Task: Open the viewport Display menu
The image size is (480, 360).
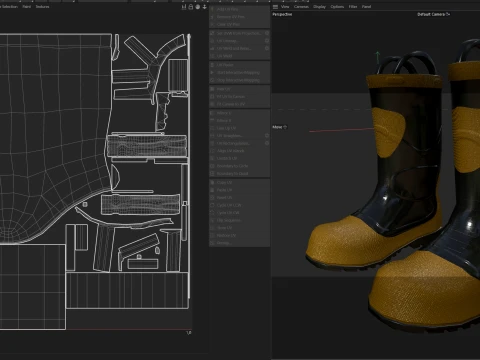Action: tap(319, 7)
